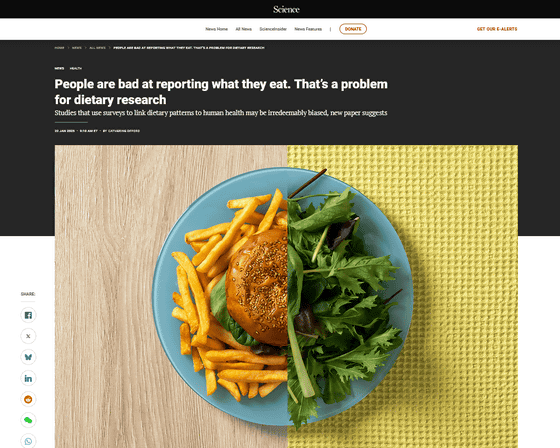Open the burger and salad plate image

[x=286, y=297]
